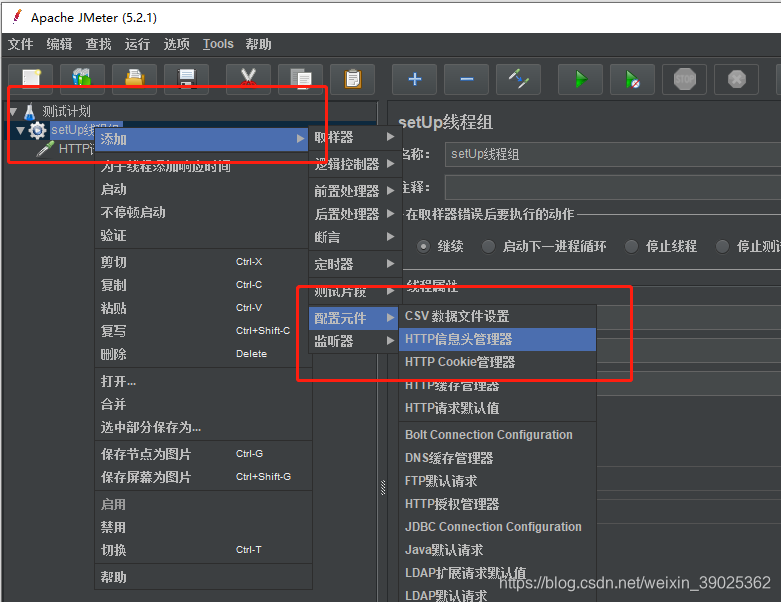Click the Collapse all minus icon
The width and height of the screenshot is (781, 602).
[467, 79]
